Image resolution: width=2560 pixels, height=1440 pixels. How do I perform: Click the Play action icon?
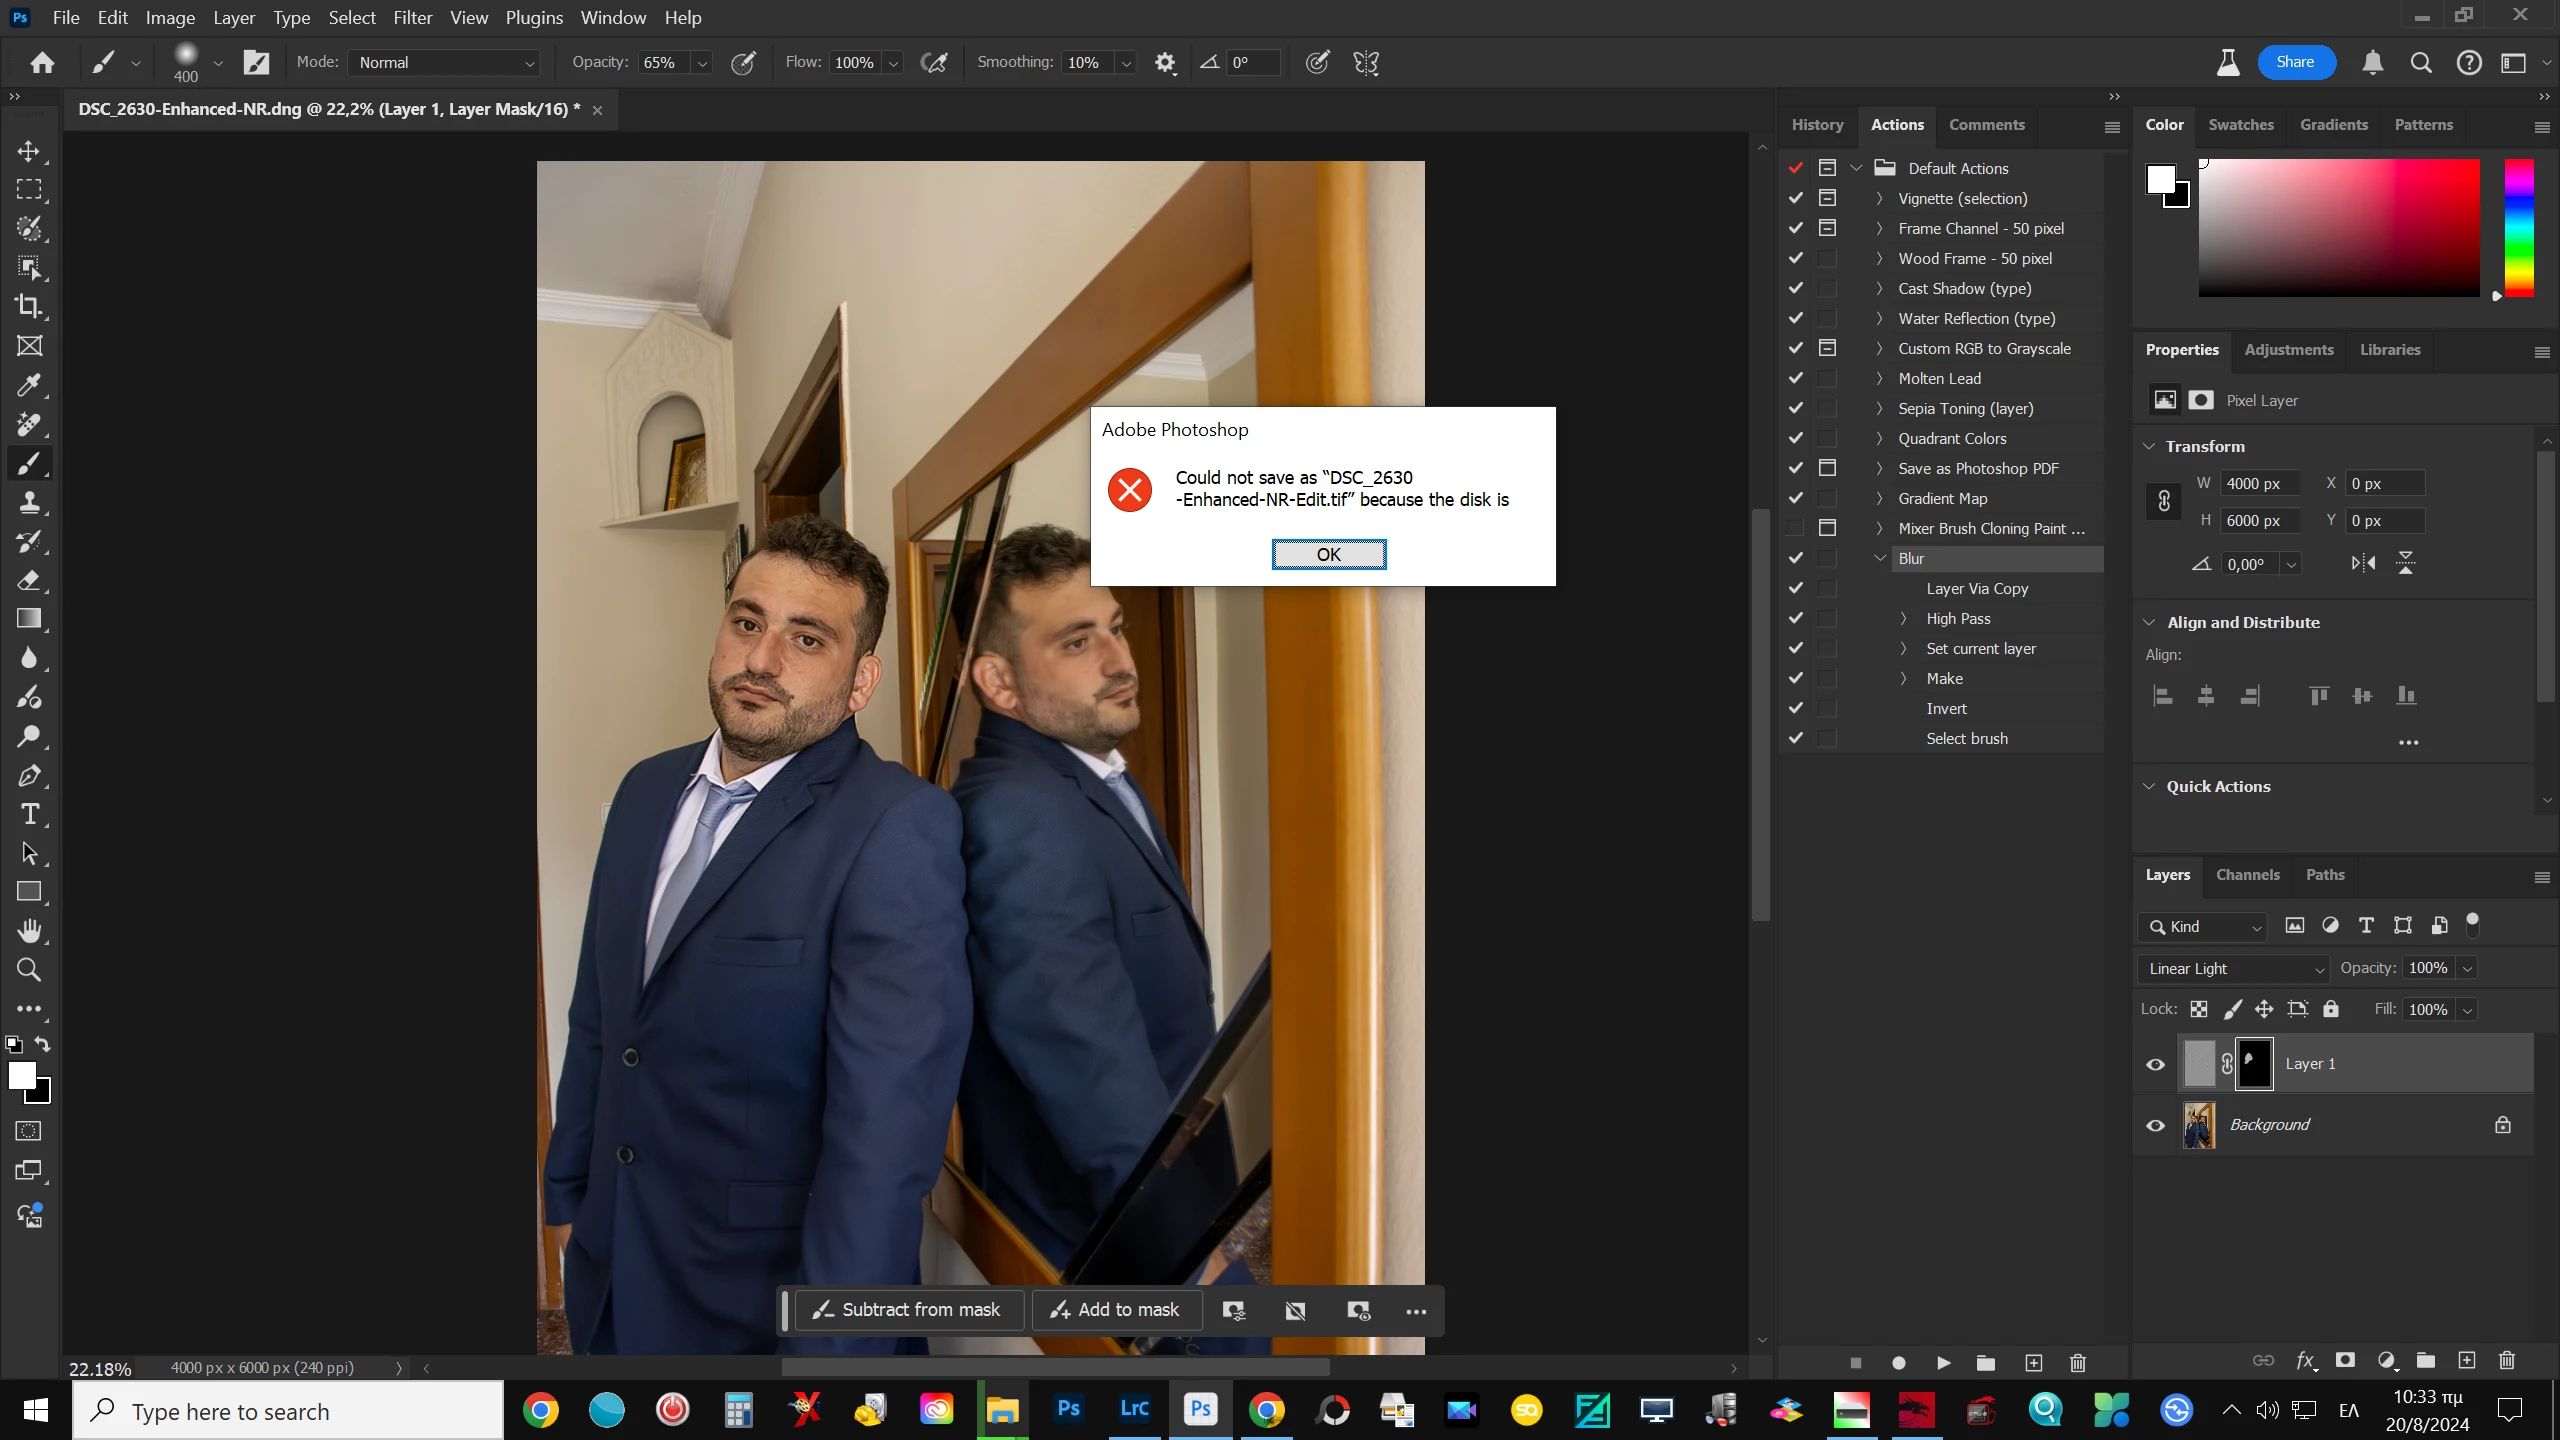pos(1943,1363)
